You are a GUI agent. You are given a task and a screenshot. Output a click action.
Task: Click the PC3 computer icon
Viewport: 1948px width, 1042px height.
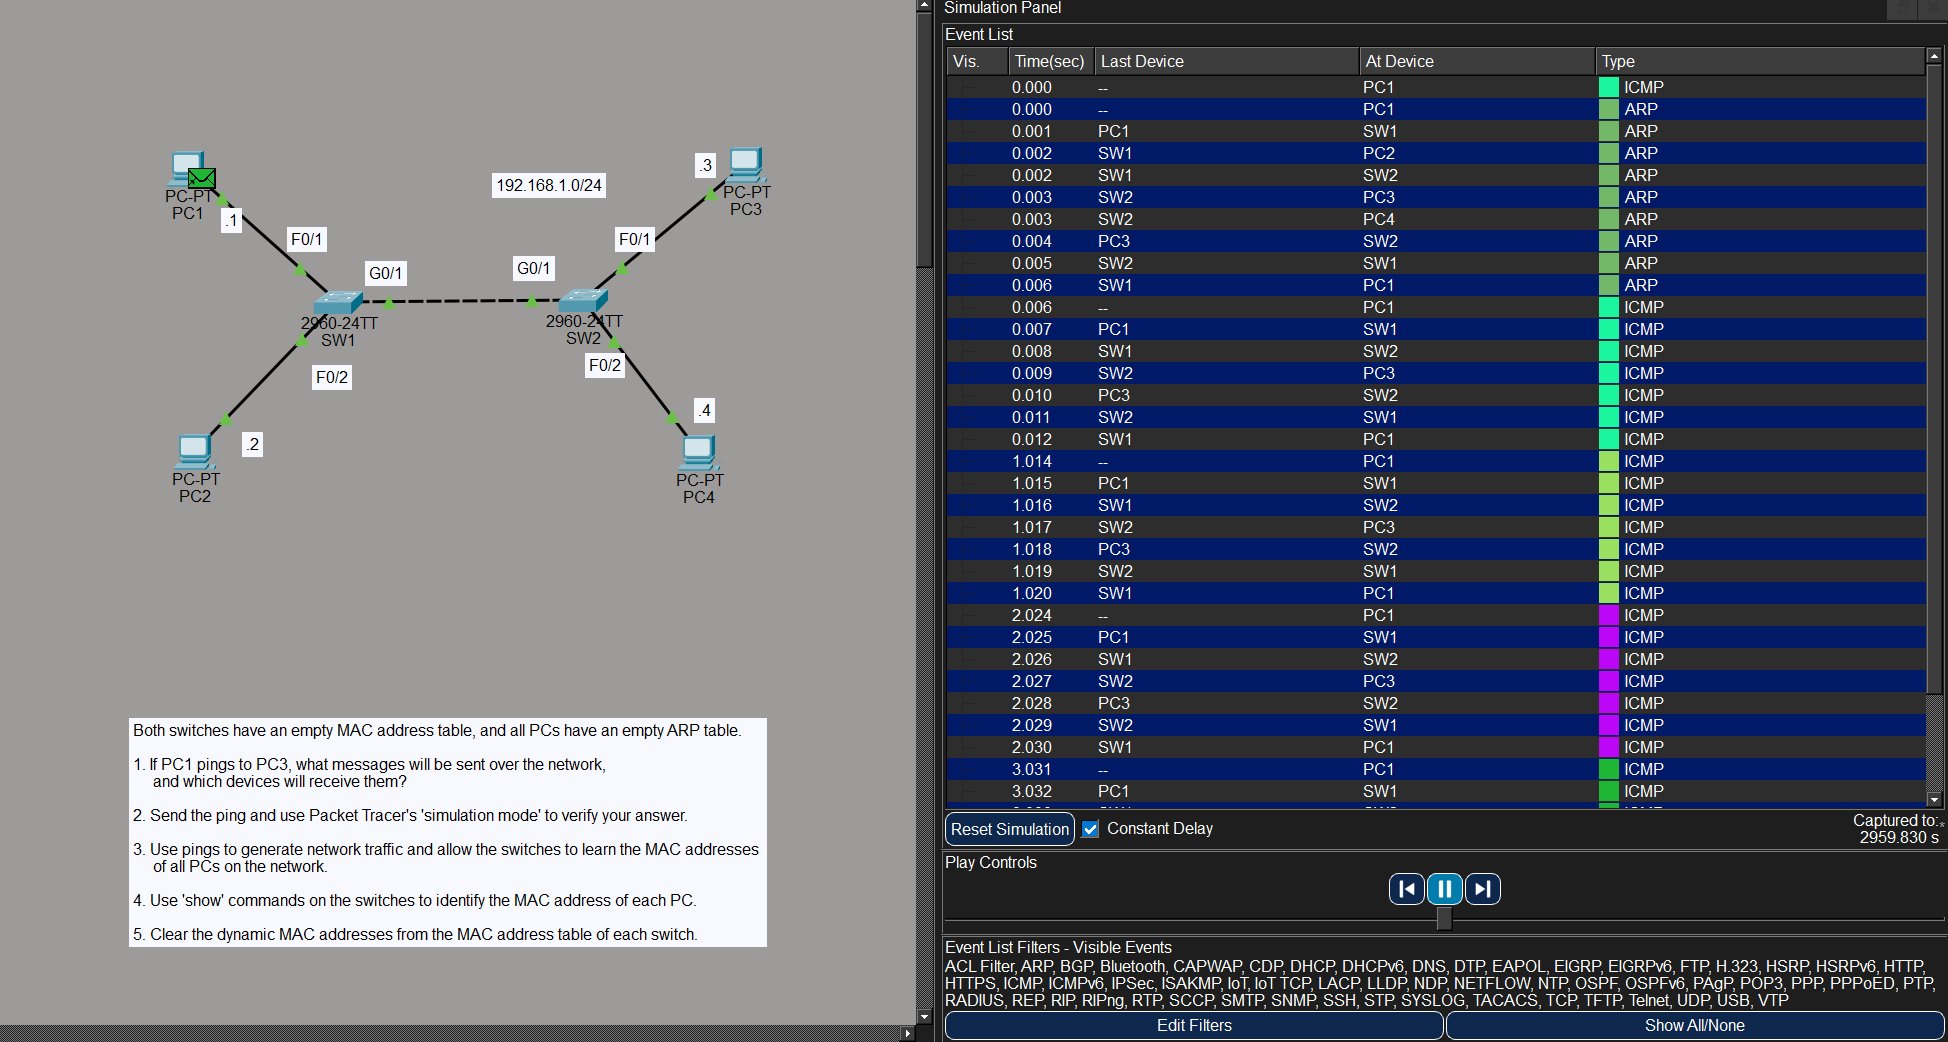746,165
